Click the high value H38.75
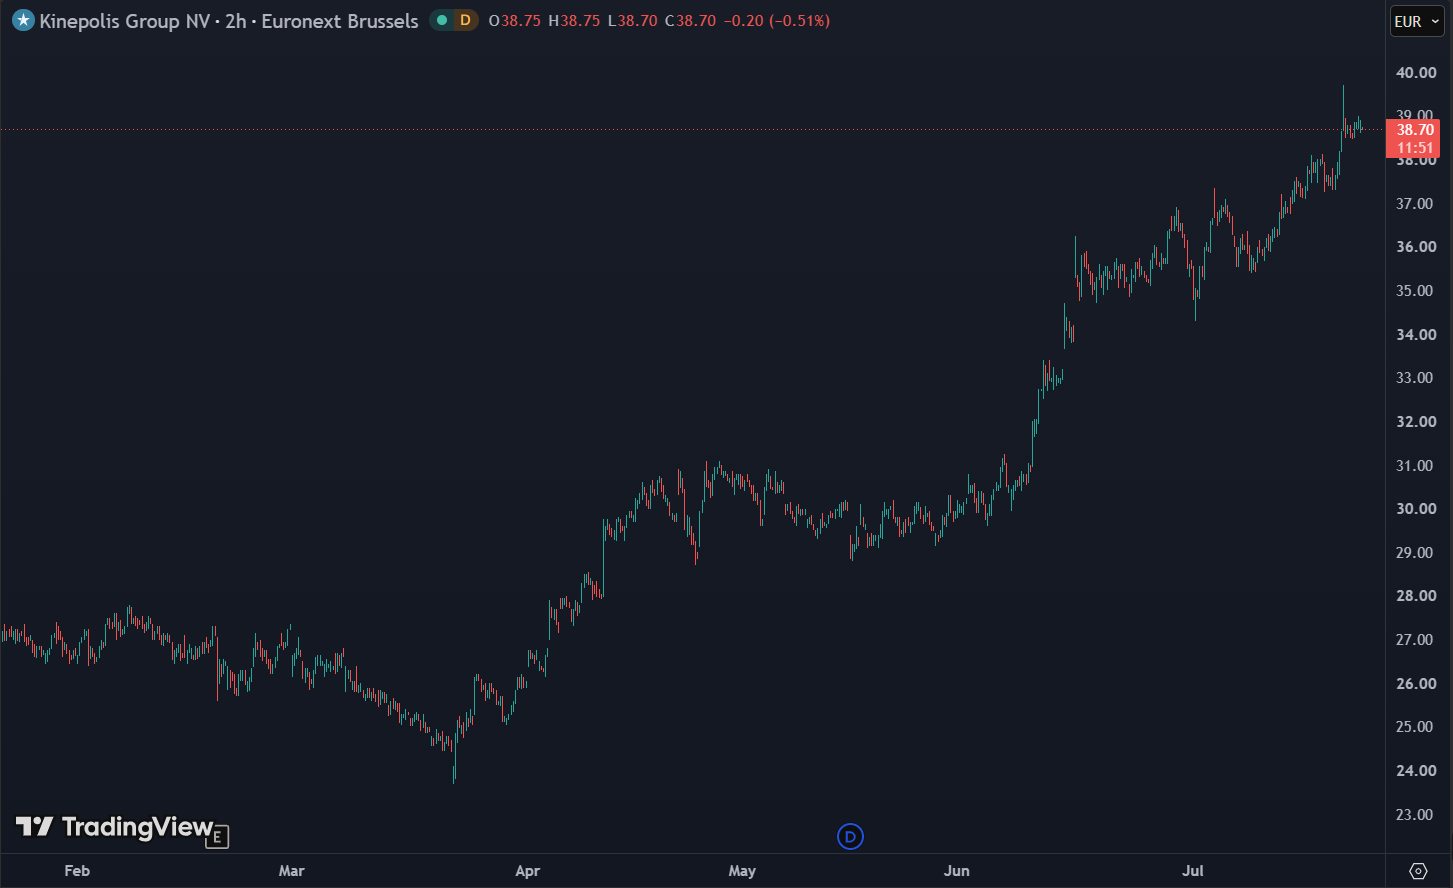This screenshot has height=888, width=1453. (574, 21)
